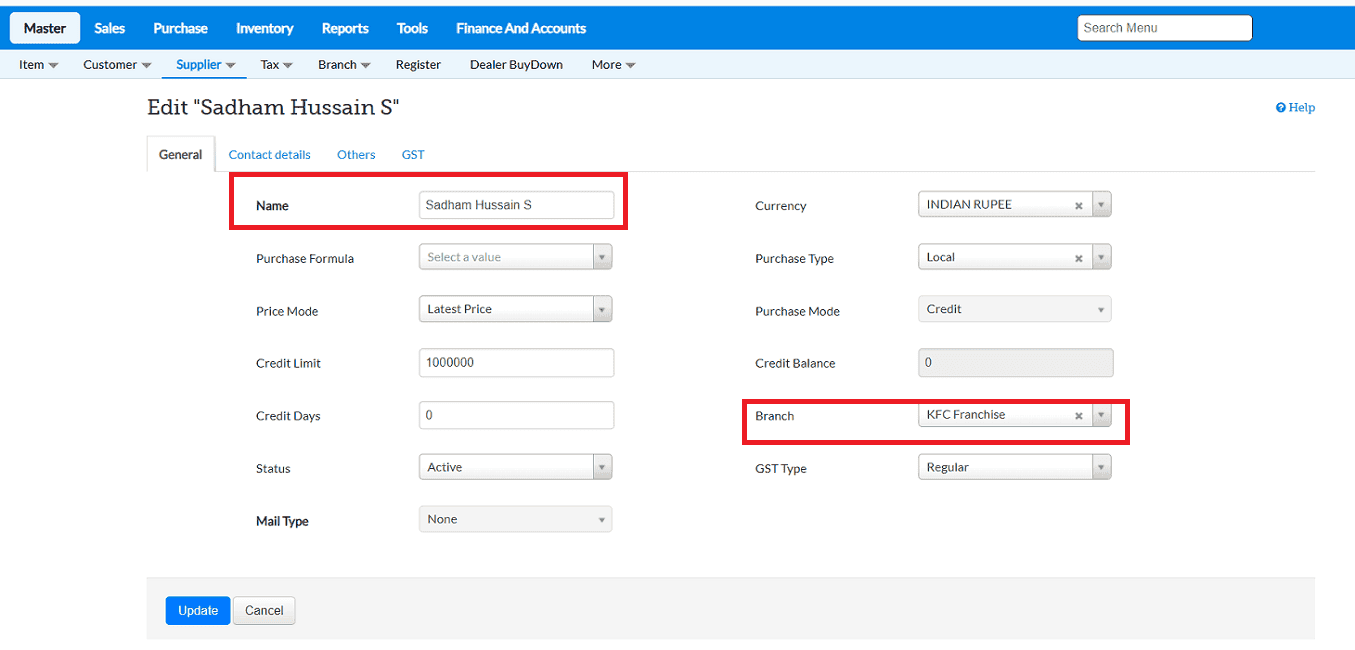Expand the Purchase Formula dropdown
This screenshot has width=1355, height=650.
coord(602,258)
